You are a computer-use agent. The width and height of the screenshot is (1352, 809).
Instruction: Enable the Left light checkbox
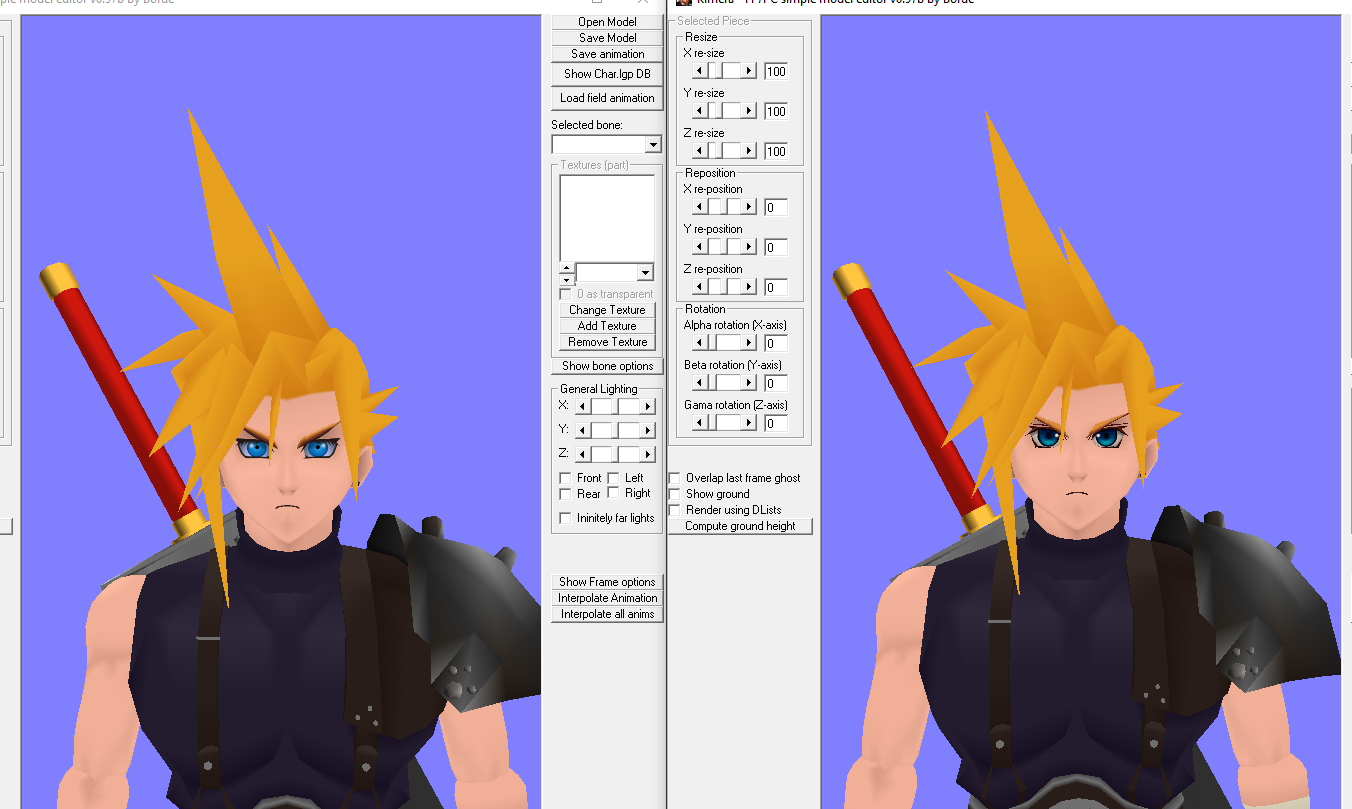click(x=613, y=478)
